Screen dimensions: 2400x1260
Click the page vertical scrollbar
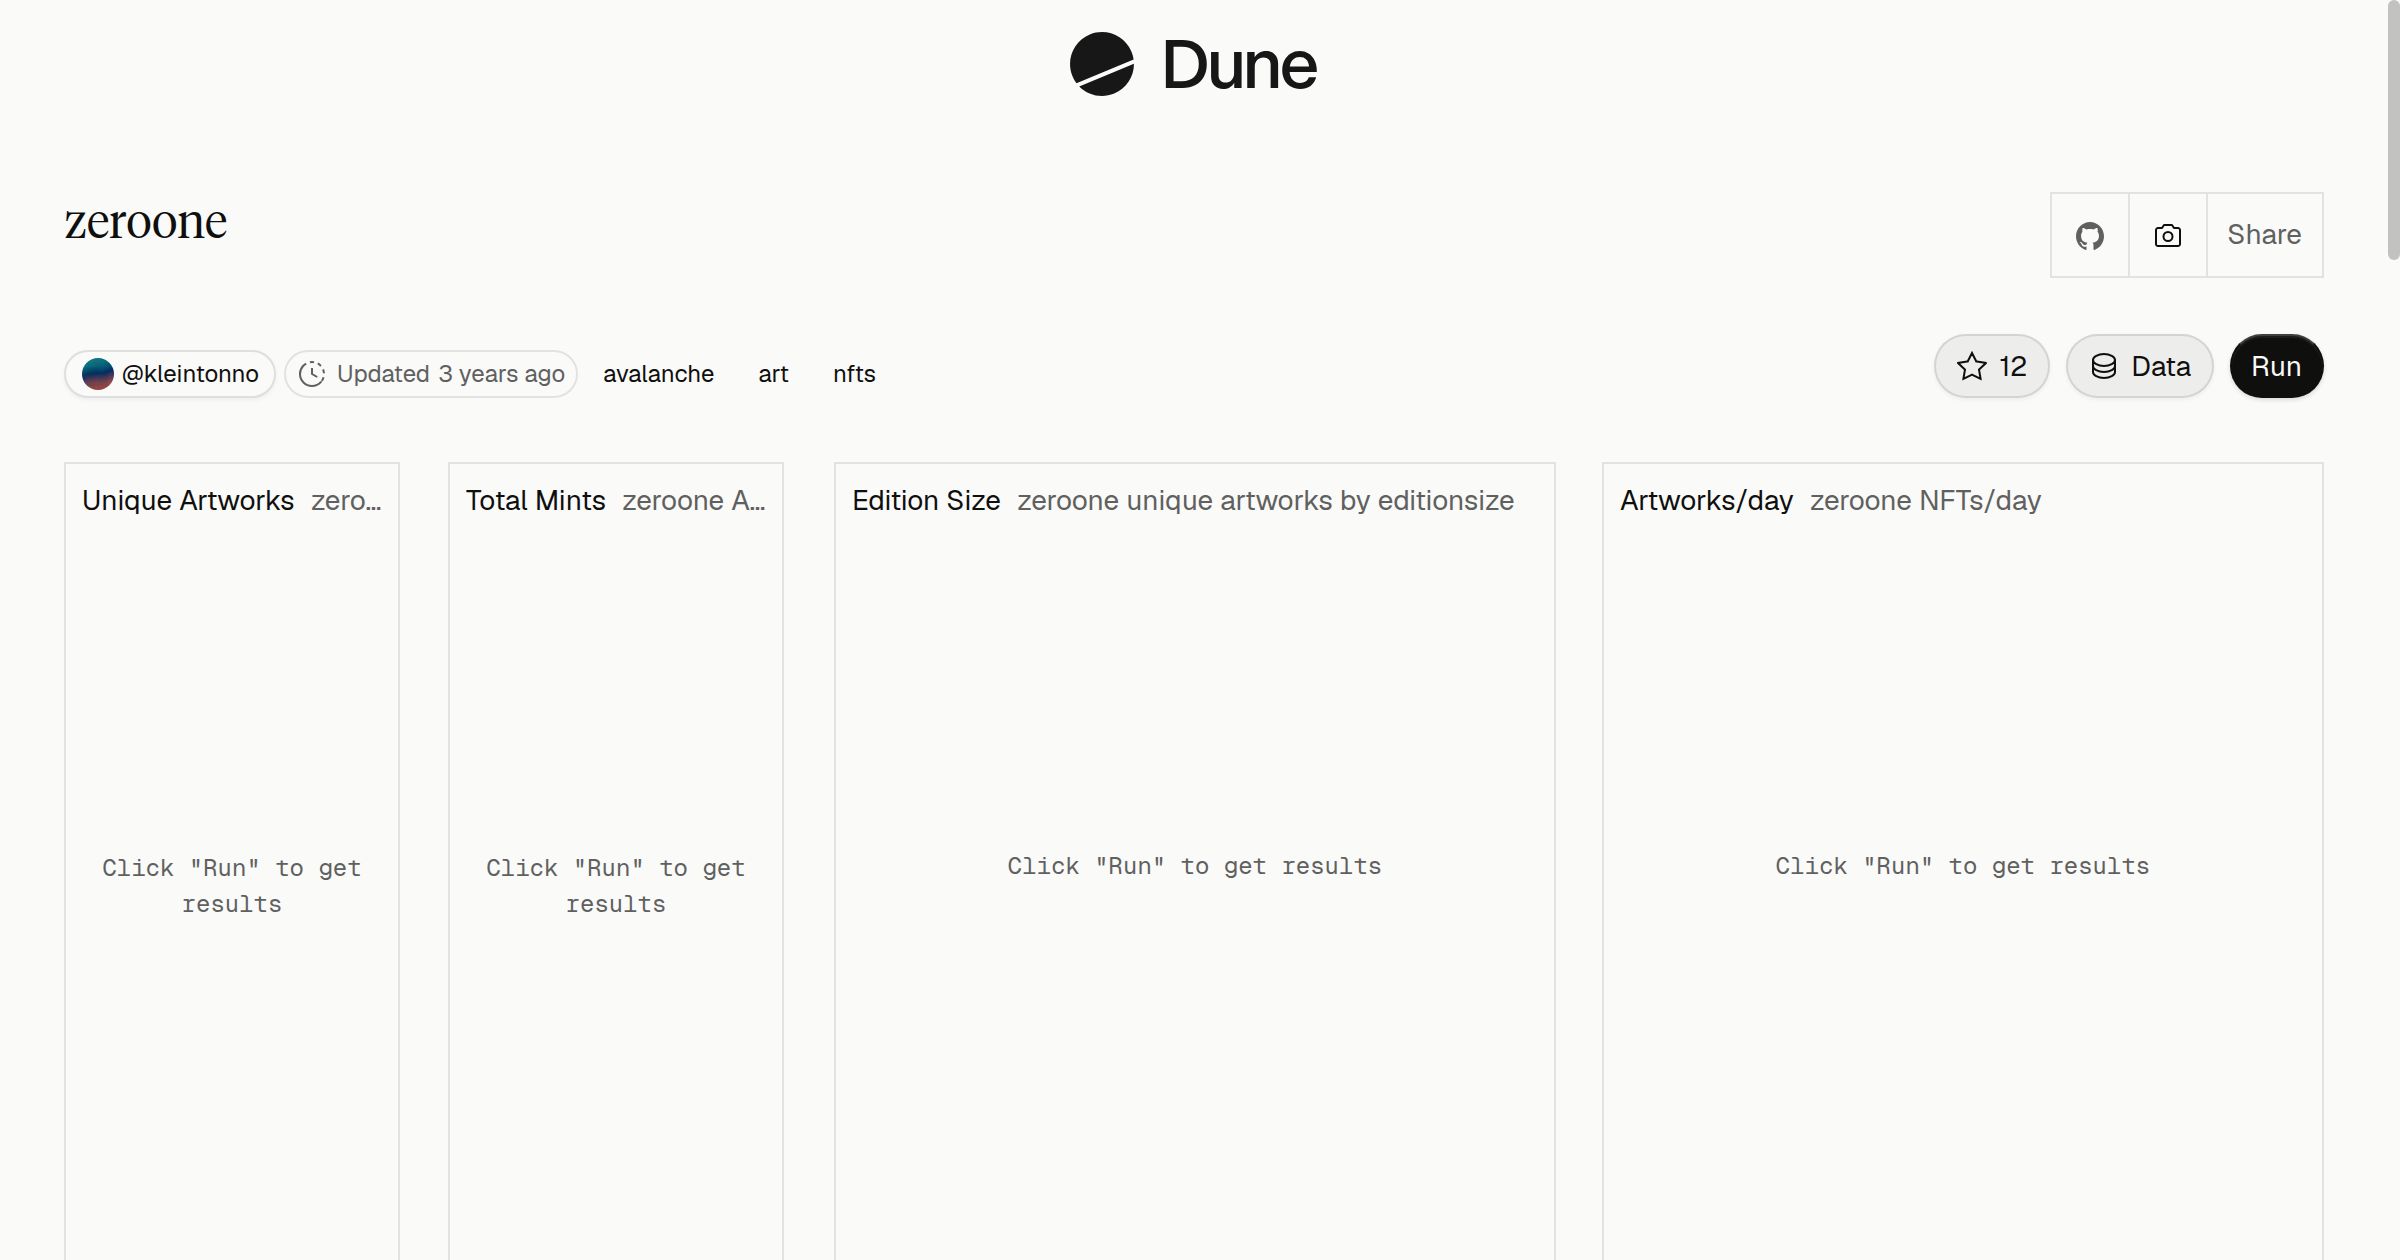pos(2392,130)
